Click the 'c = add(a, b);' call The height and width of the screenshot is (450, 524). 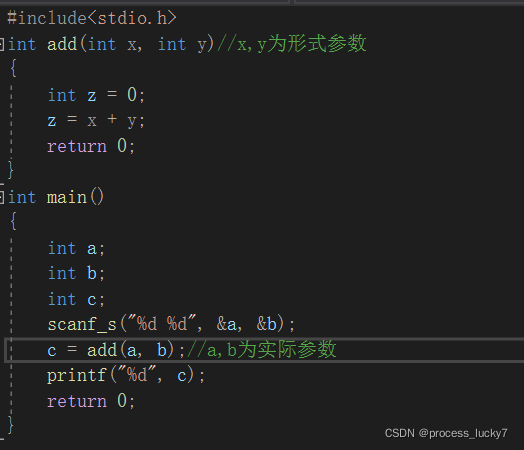[116, 350]
